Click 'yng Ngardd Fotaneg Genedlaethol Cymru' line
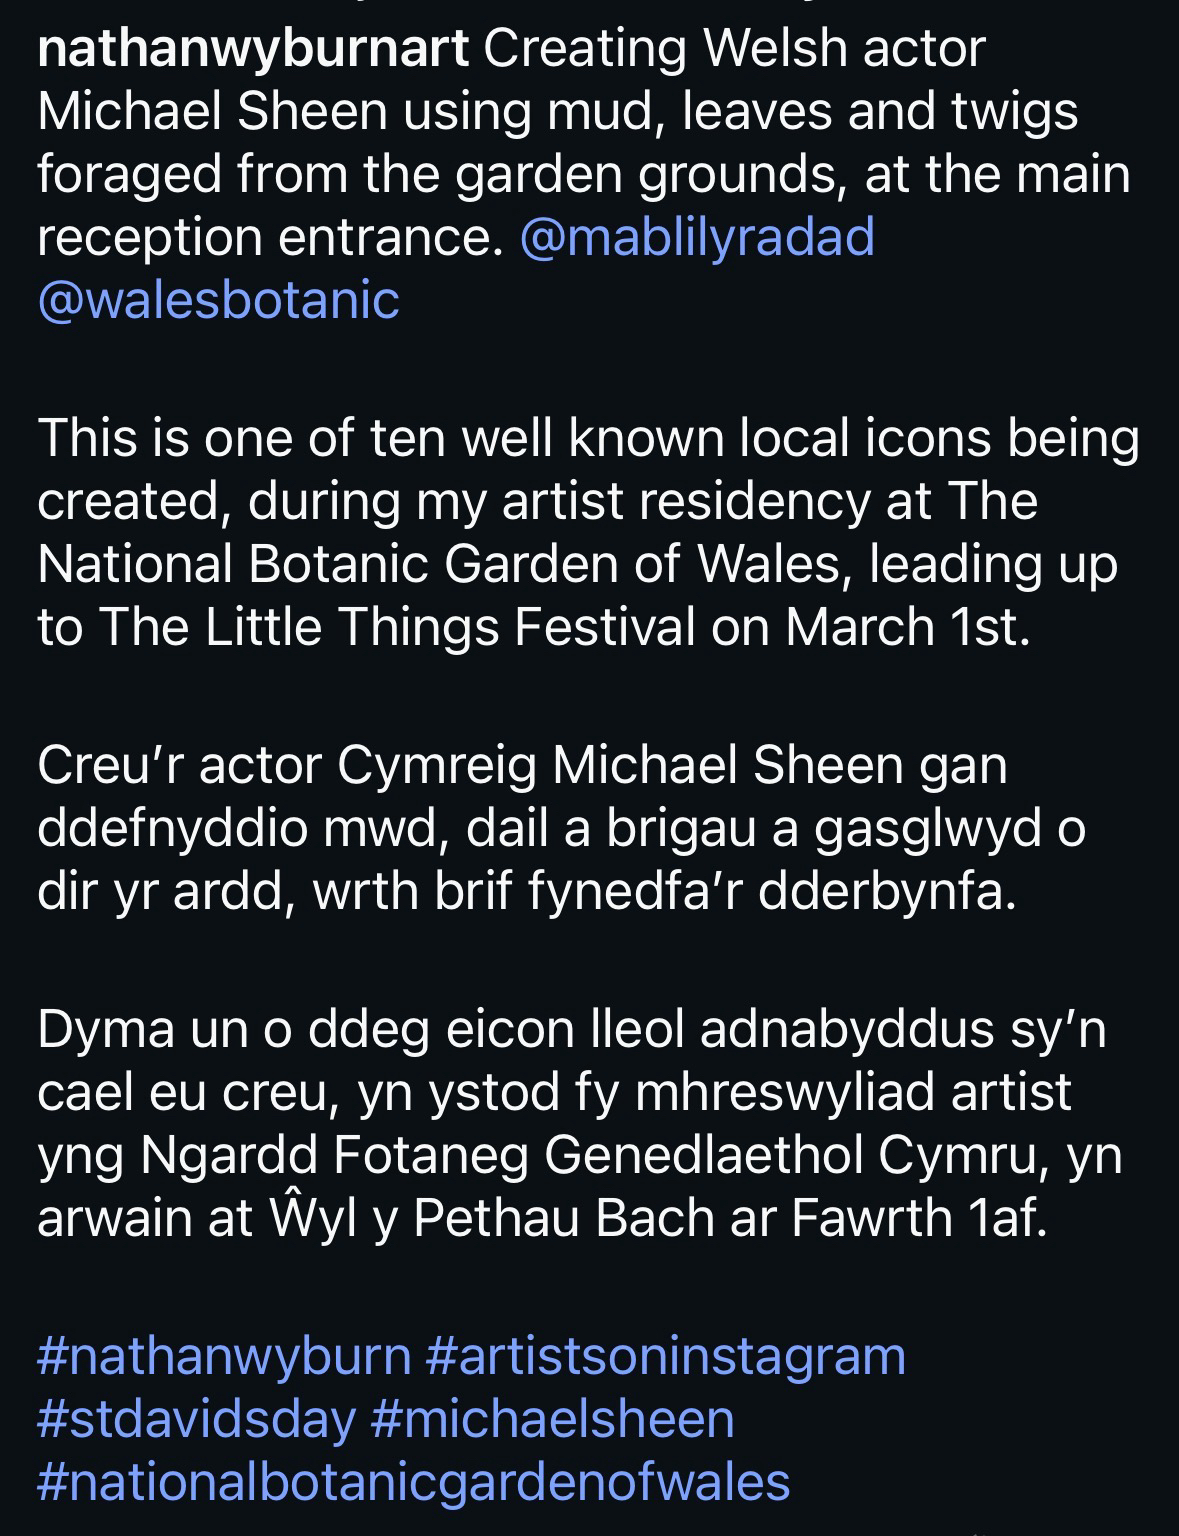Image resolution: width=1179 pixels, height=1536 pixels. click(x=579, y=1157)
